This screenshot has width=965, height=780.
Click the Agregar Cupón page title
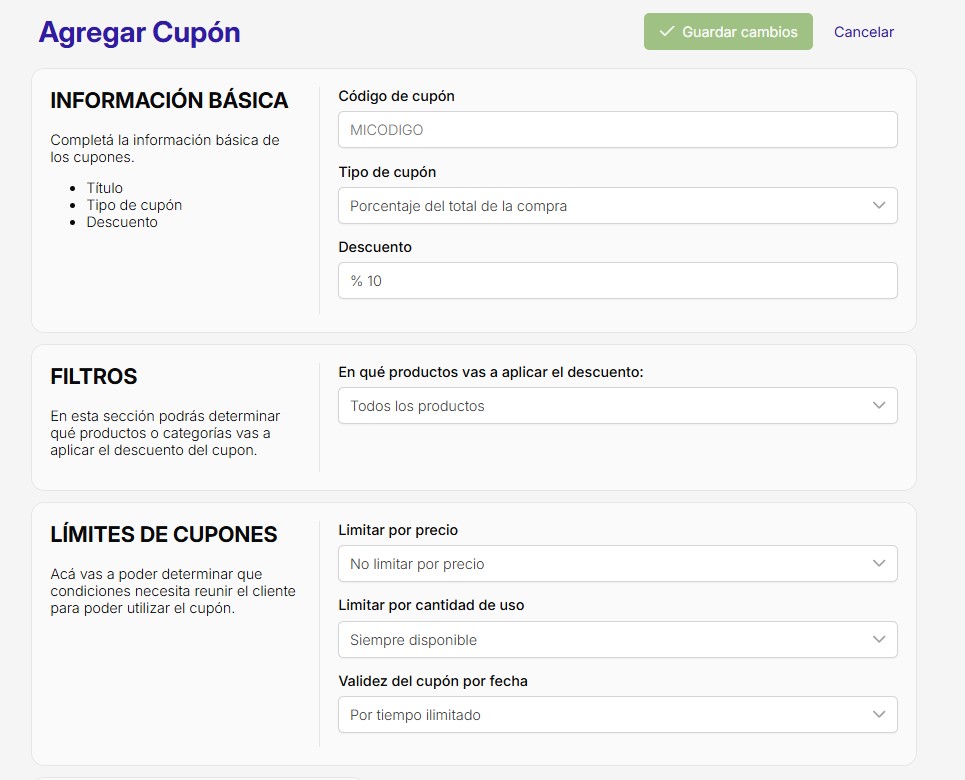pyautogui.click(x=139, y=32)
